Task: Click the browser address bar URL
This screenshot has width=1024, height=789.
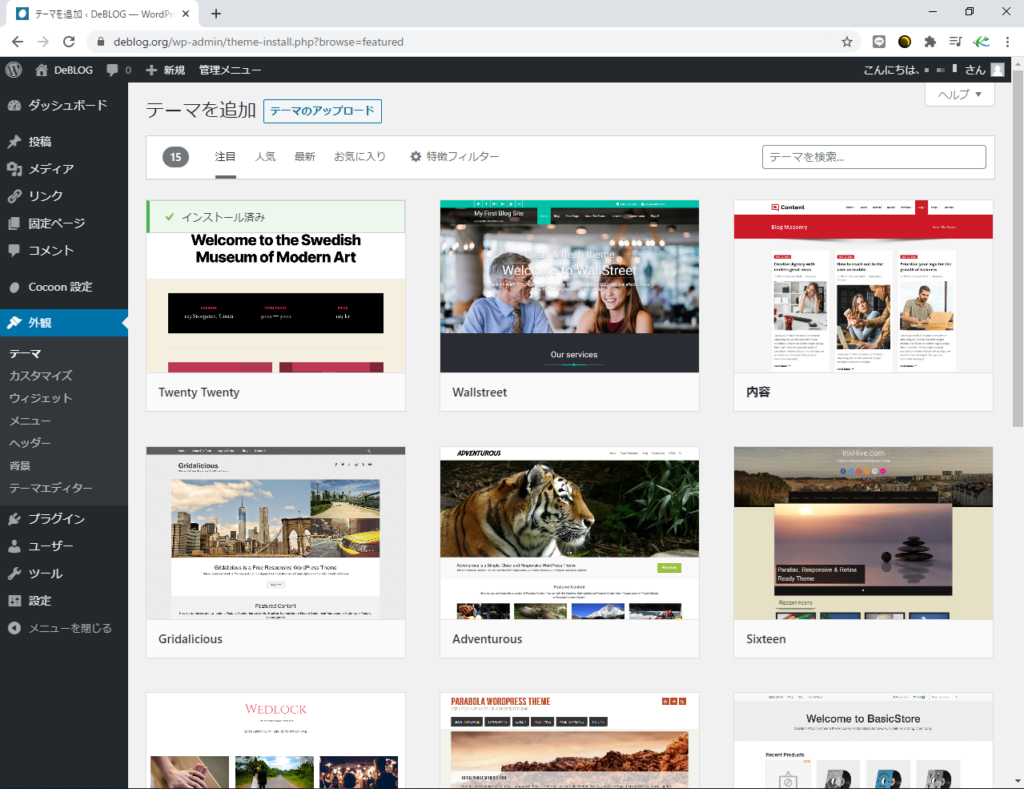Action: (x=259, y=42)
